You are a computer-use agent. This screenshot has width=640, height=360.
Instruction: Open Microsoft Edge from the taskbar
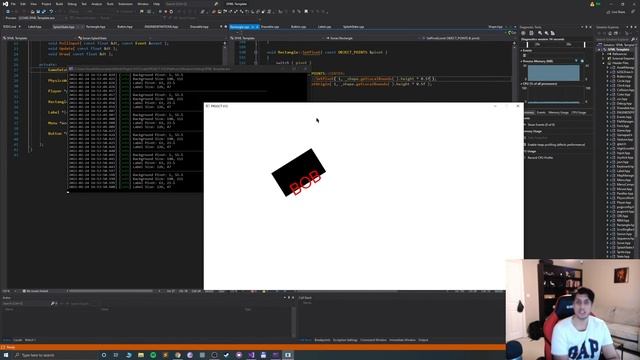[128, 355]
